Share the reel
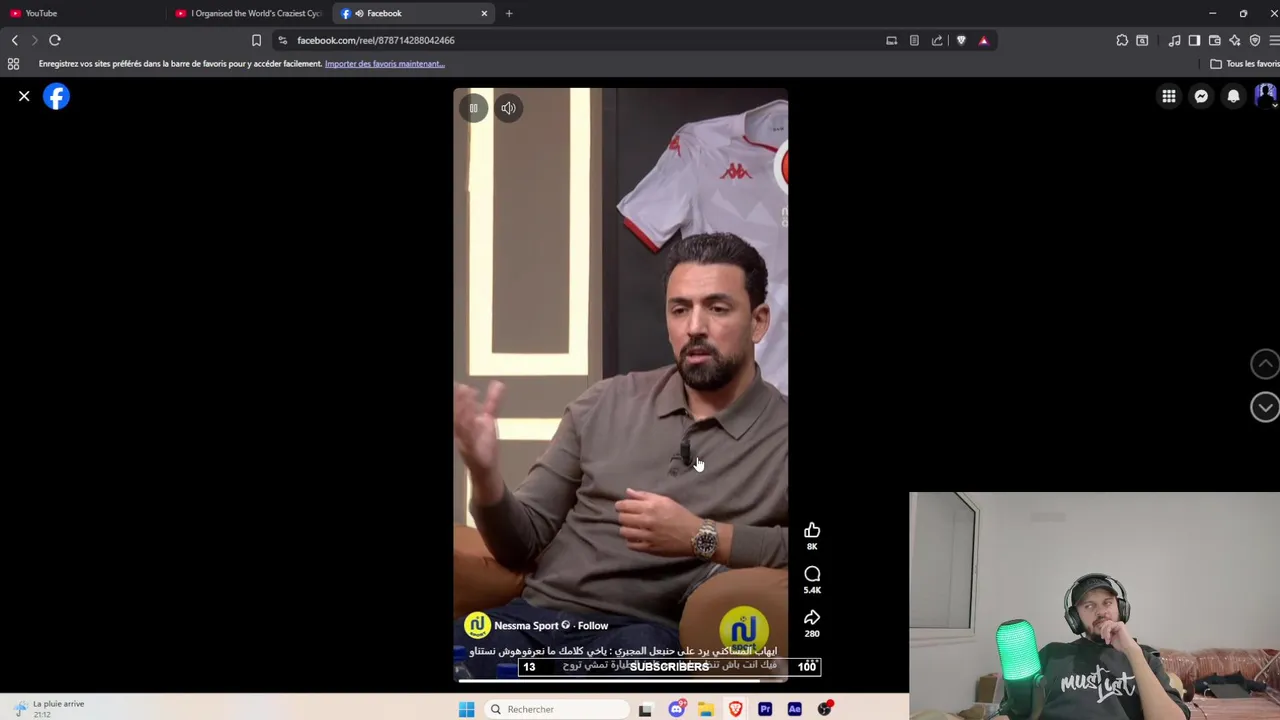1280x720 pixels. (812, 618)
